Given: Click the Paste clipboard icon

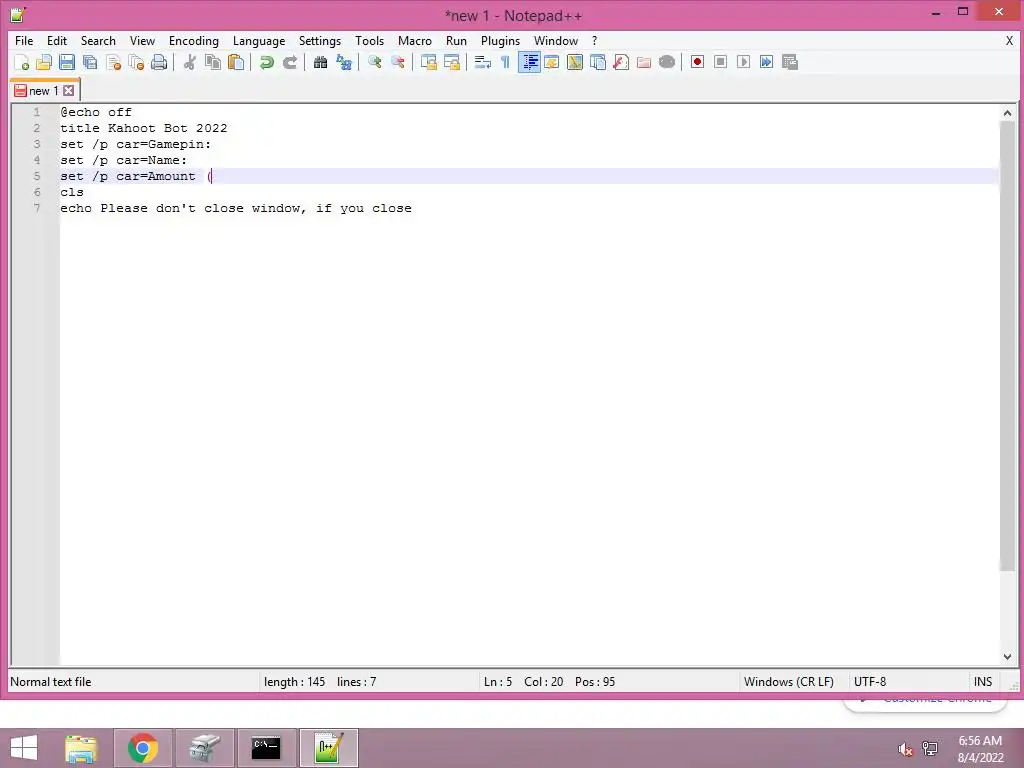Looking at the screenshot, I should click(236, 62).
